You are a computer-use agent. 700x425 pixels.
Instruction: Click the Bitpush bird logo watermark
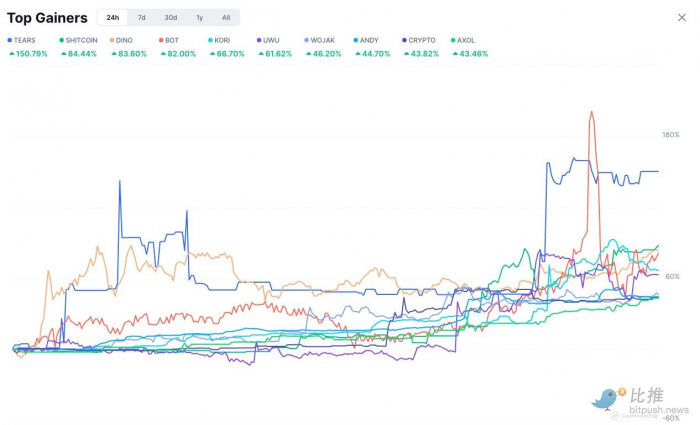607,398
